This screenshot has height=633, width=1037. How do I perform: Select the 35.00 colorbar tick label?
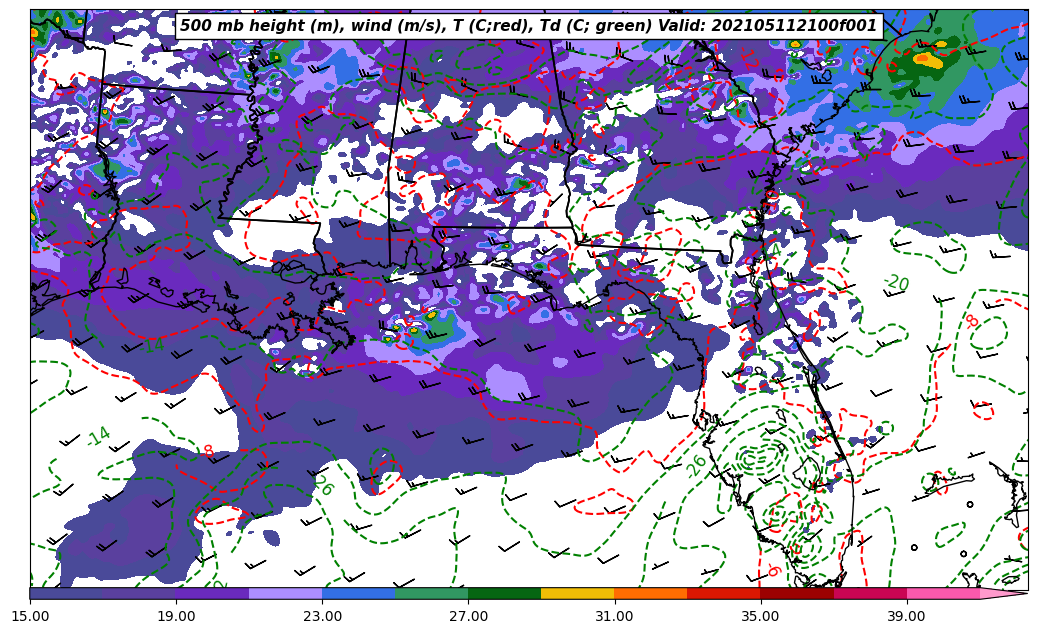point(760,617)
